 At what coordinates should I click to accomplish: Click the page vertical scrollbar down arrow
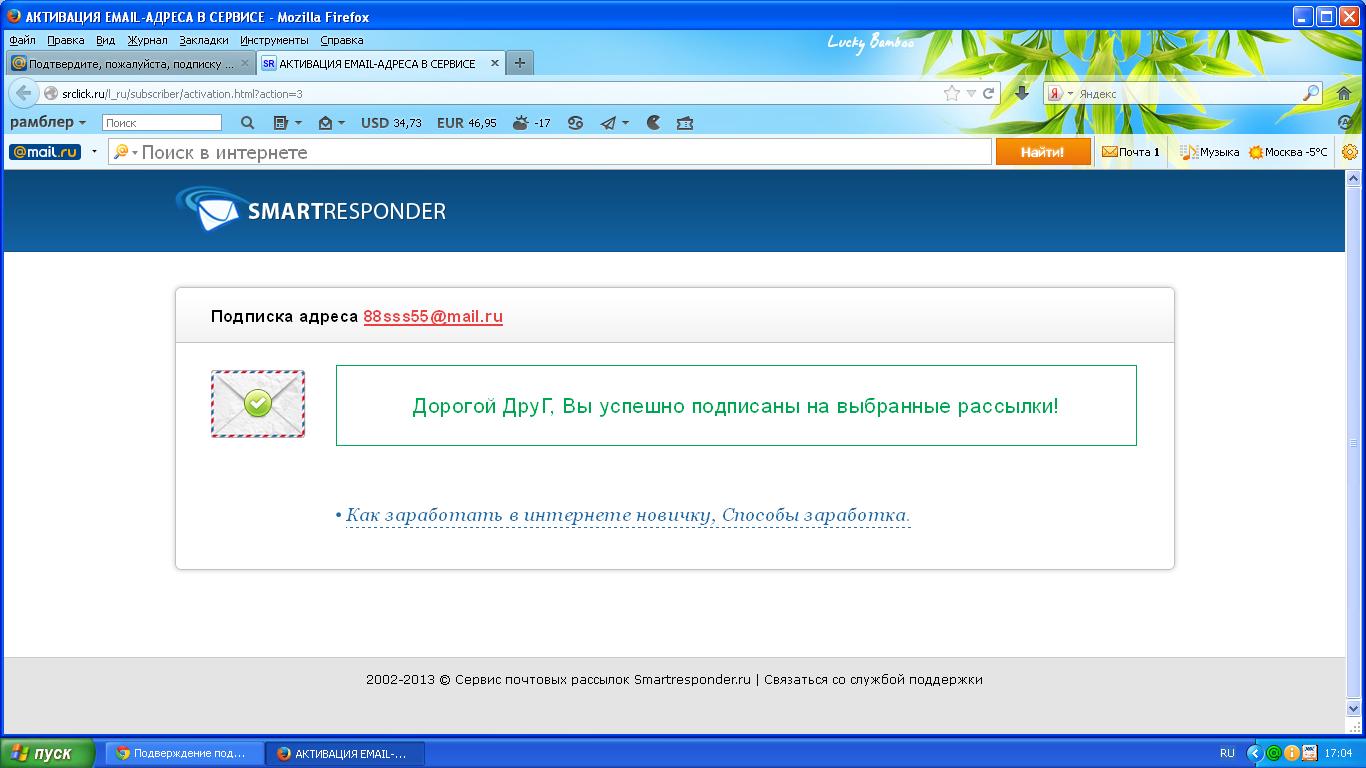(1354, 709)
